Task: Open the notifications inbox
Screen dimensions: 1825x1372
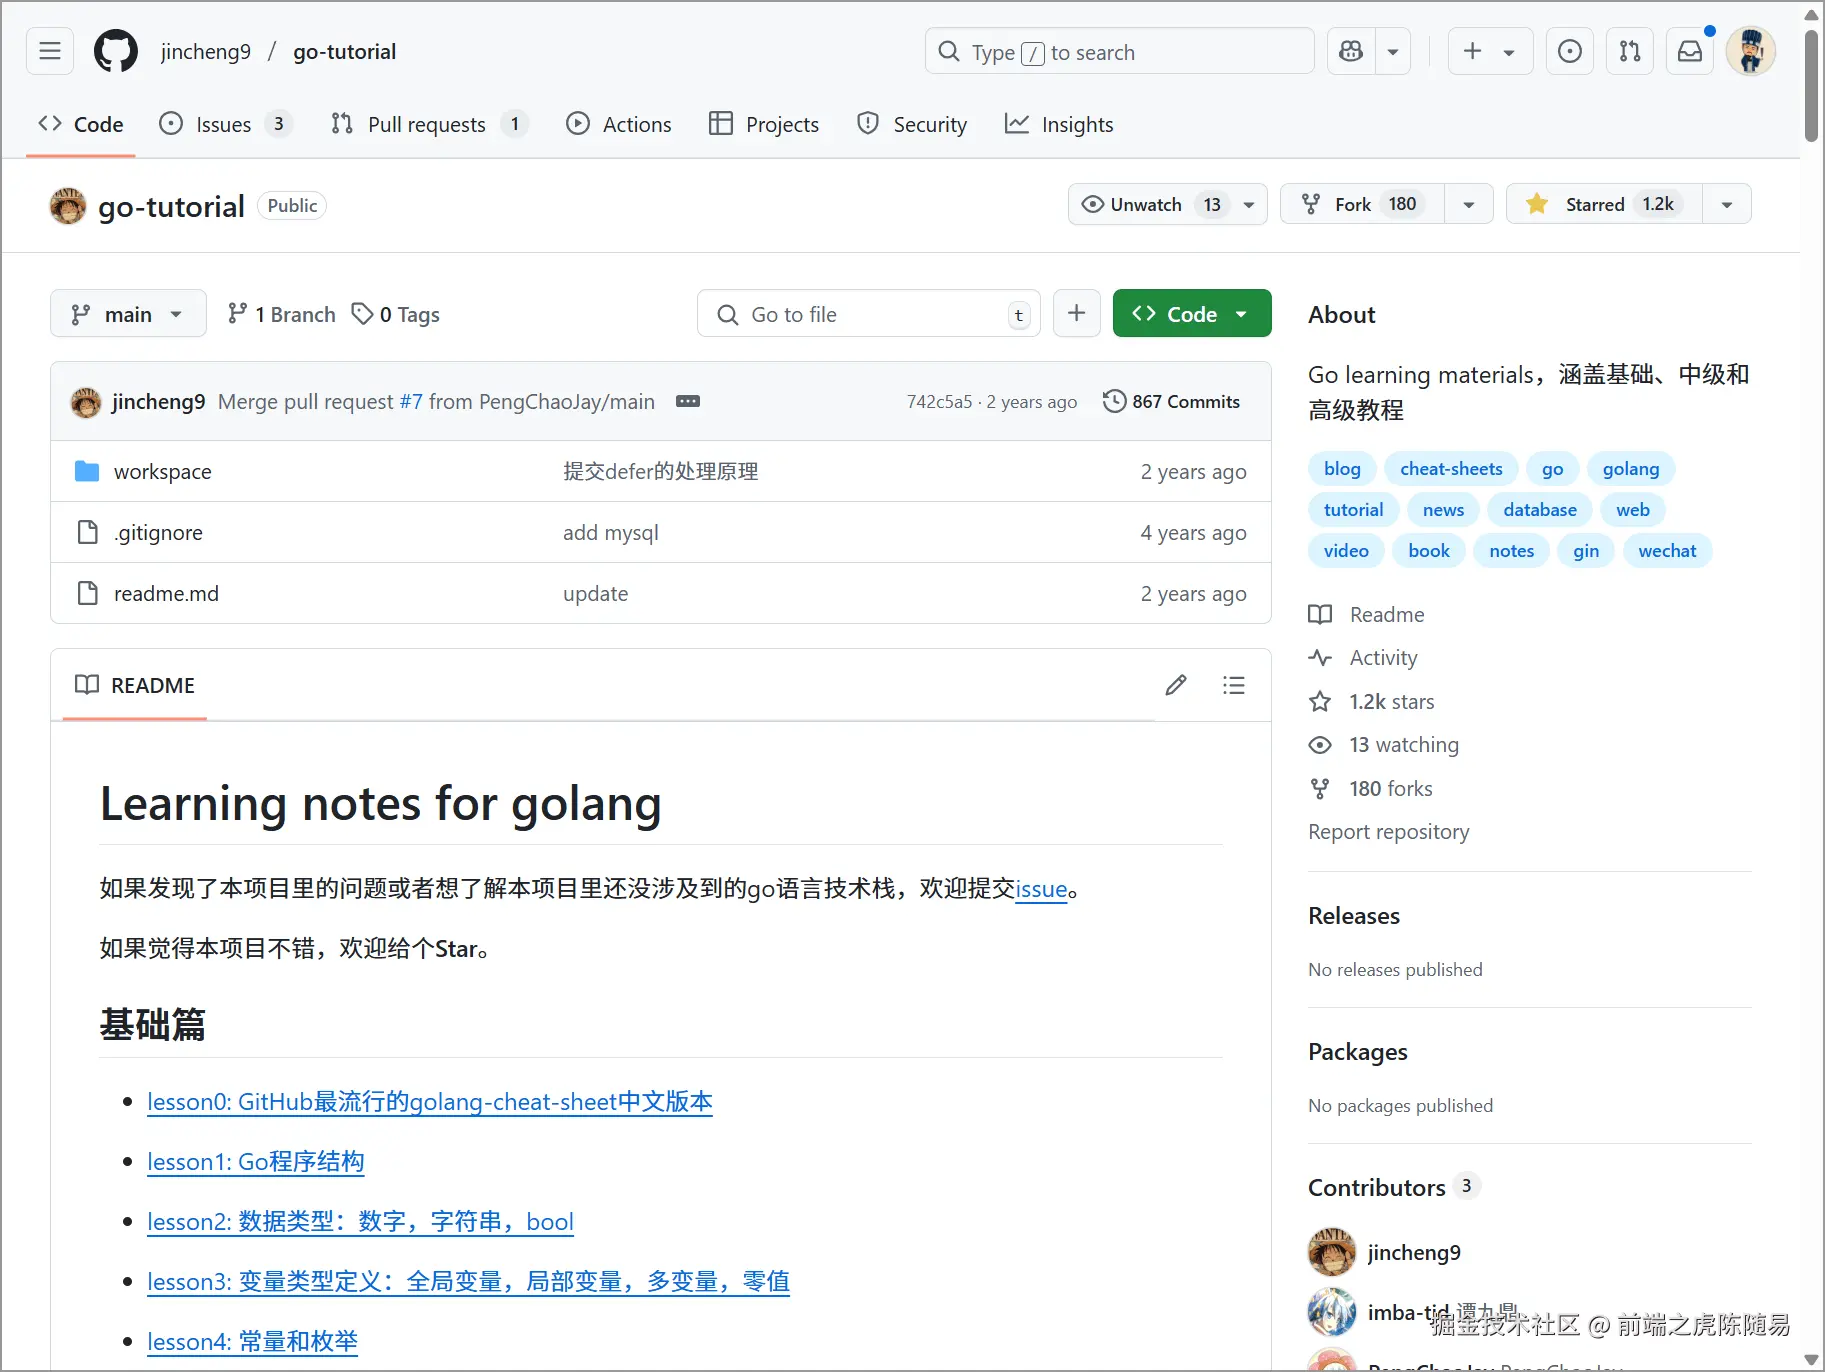Action: point(1690,51)
